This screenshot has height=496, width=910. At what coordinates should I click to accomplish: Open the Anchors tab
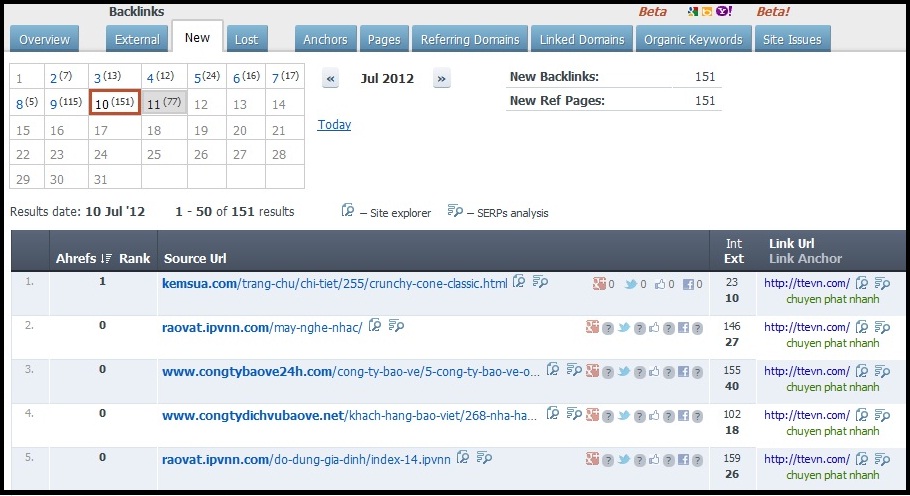coord(325,39)
